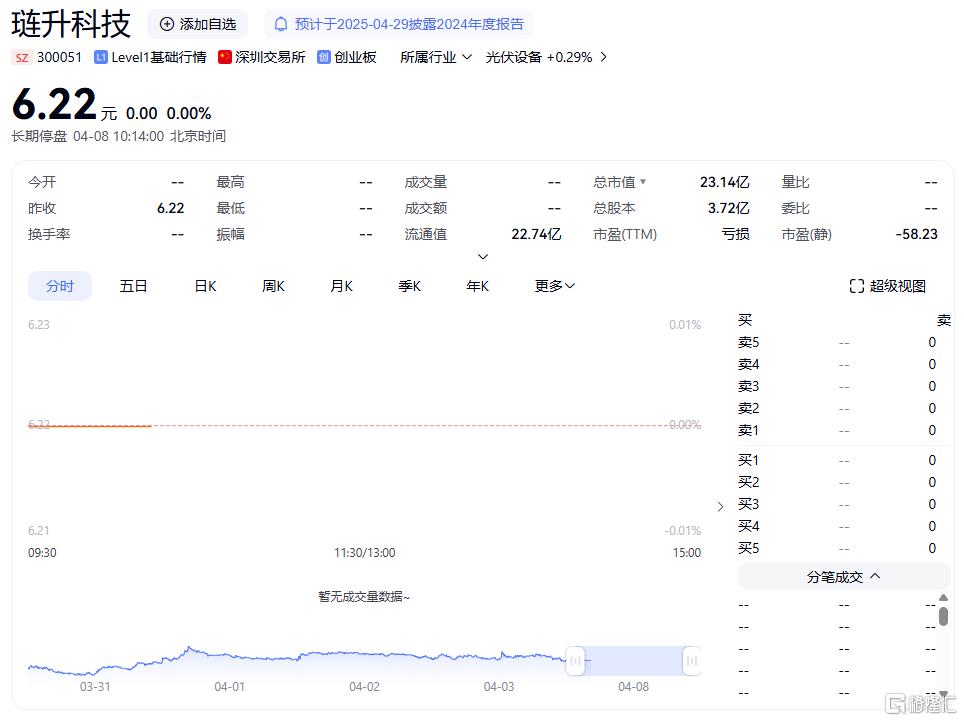
Task: Click the 长期停盘 status text
Action: [39, 136]
